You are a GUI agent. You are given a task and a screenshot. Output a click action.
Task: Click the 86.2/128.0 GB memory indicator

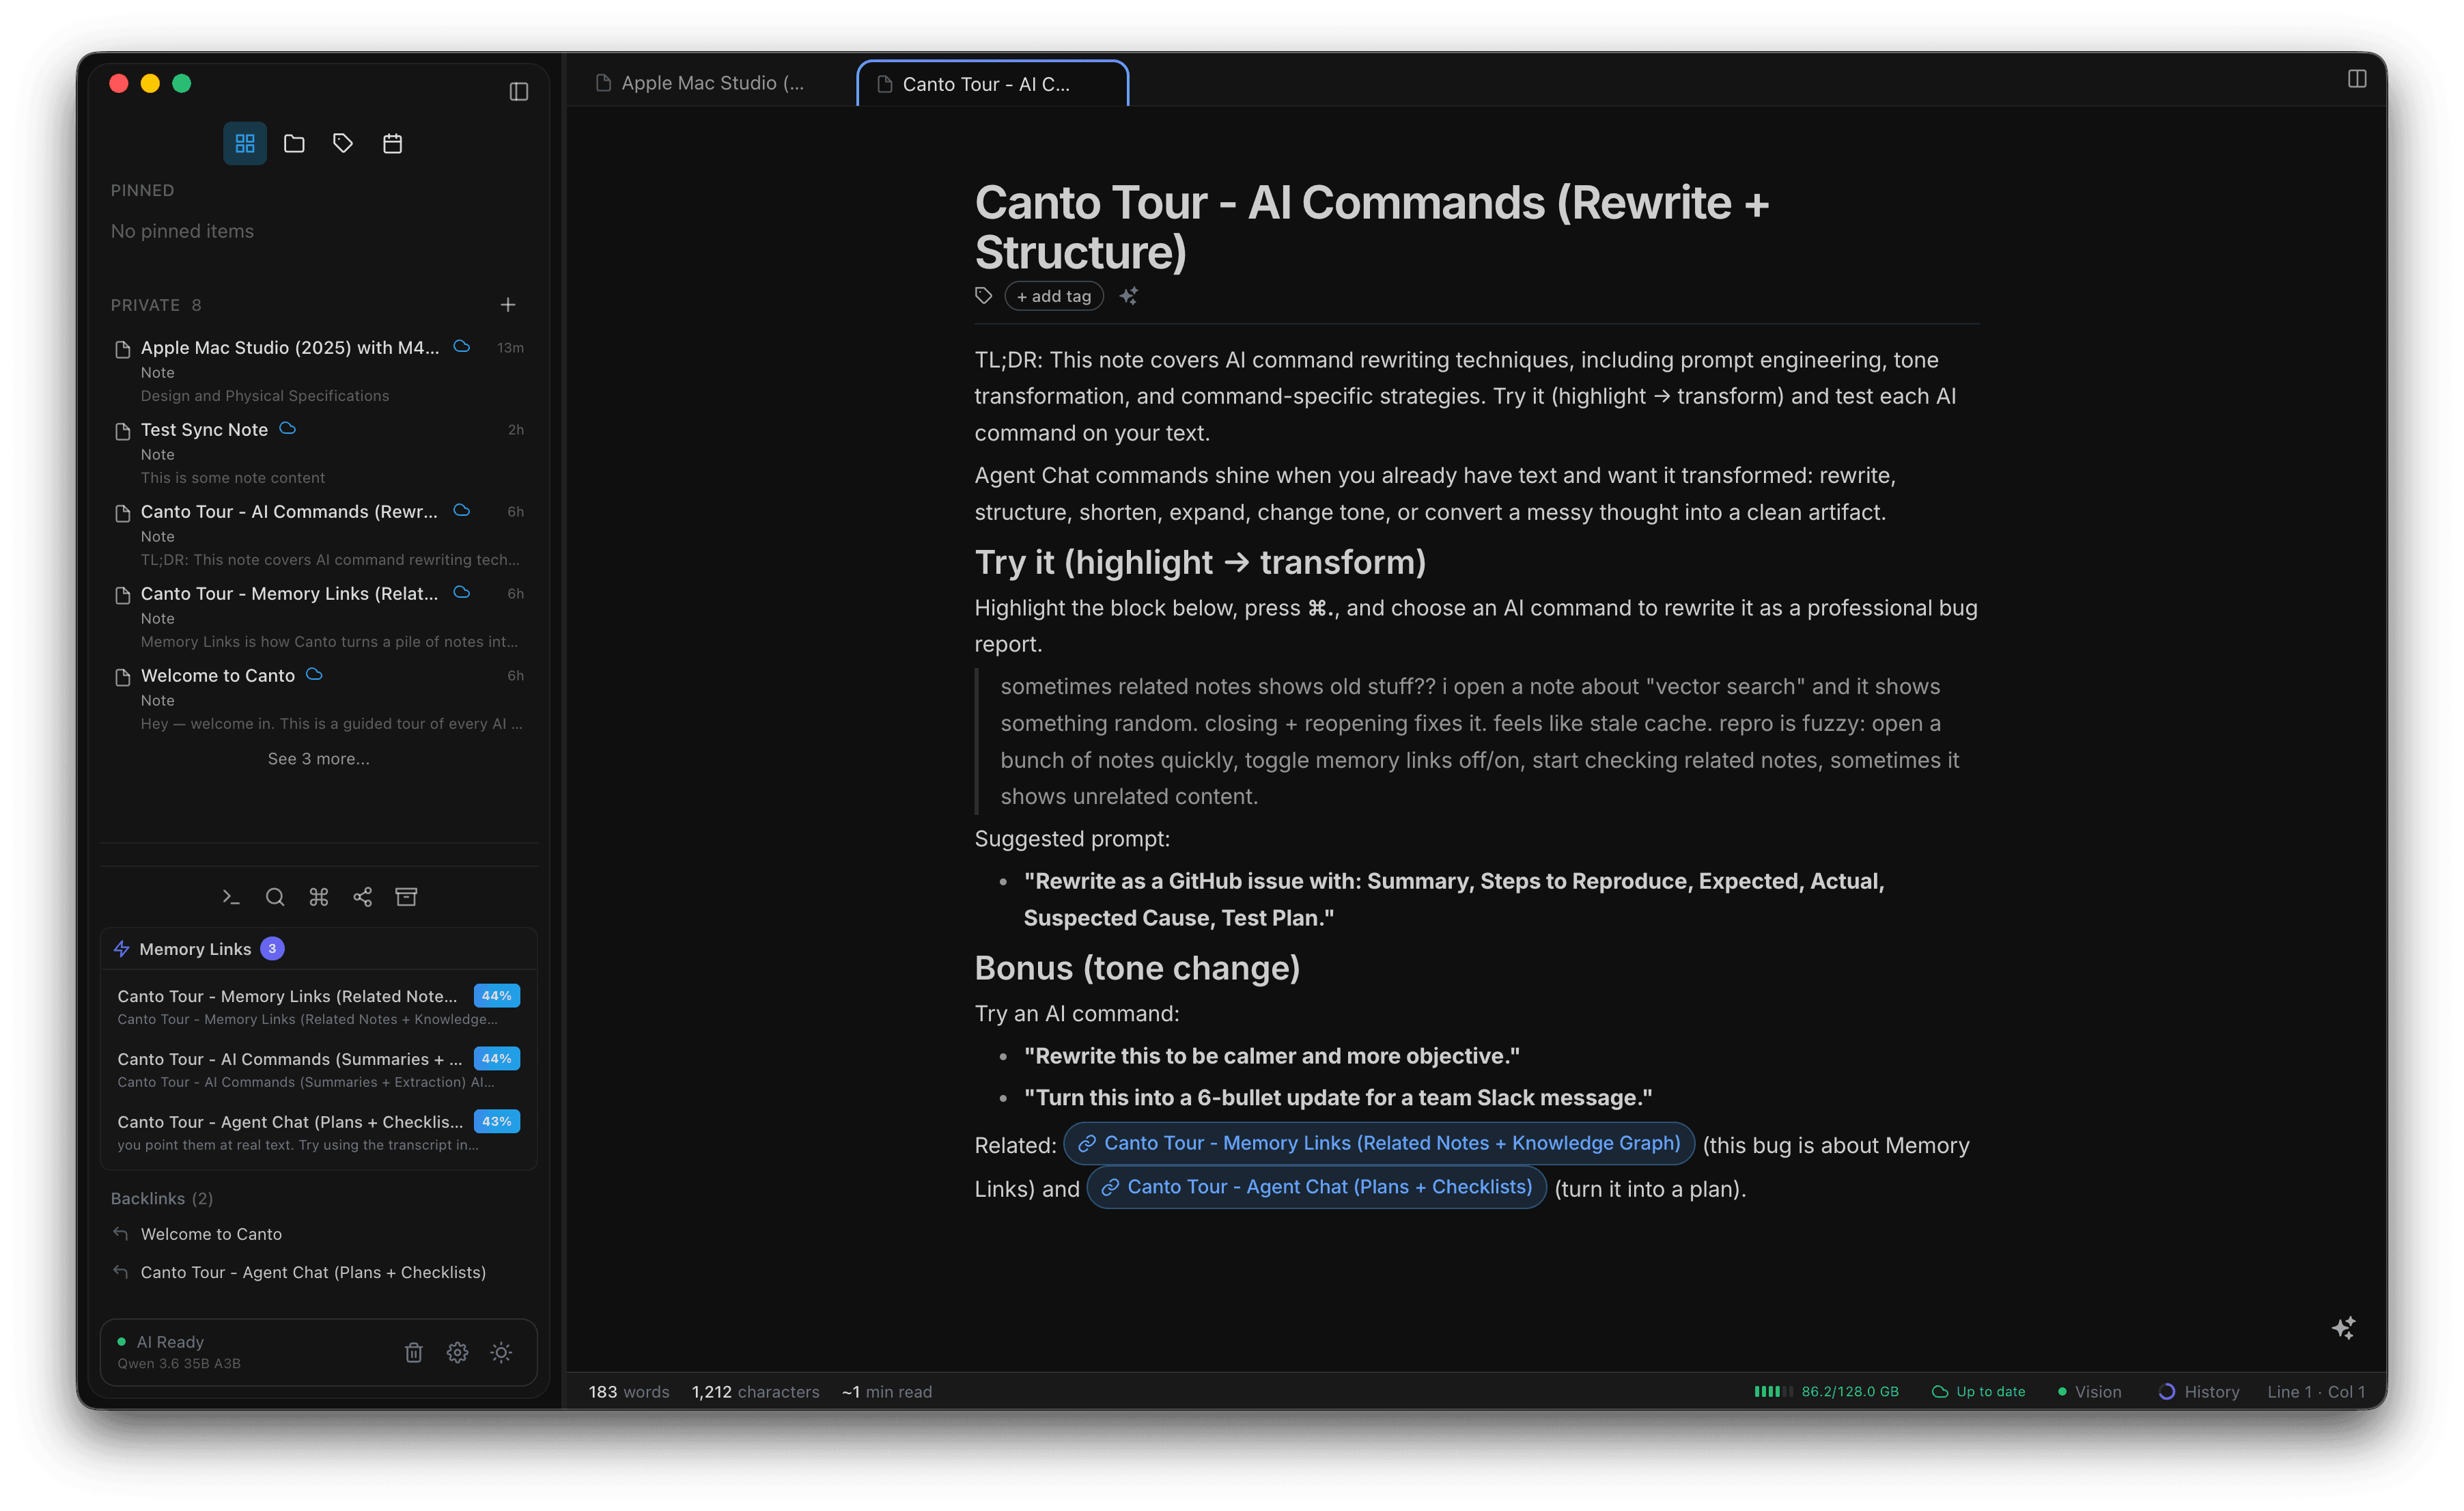click(x=1826, y=1392)
